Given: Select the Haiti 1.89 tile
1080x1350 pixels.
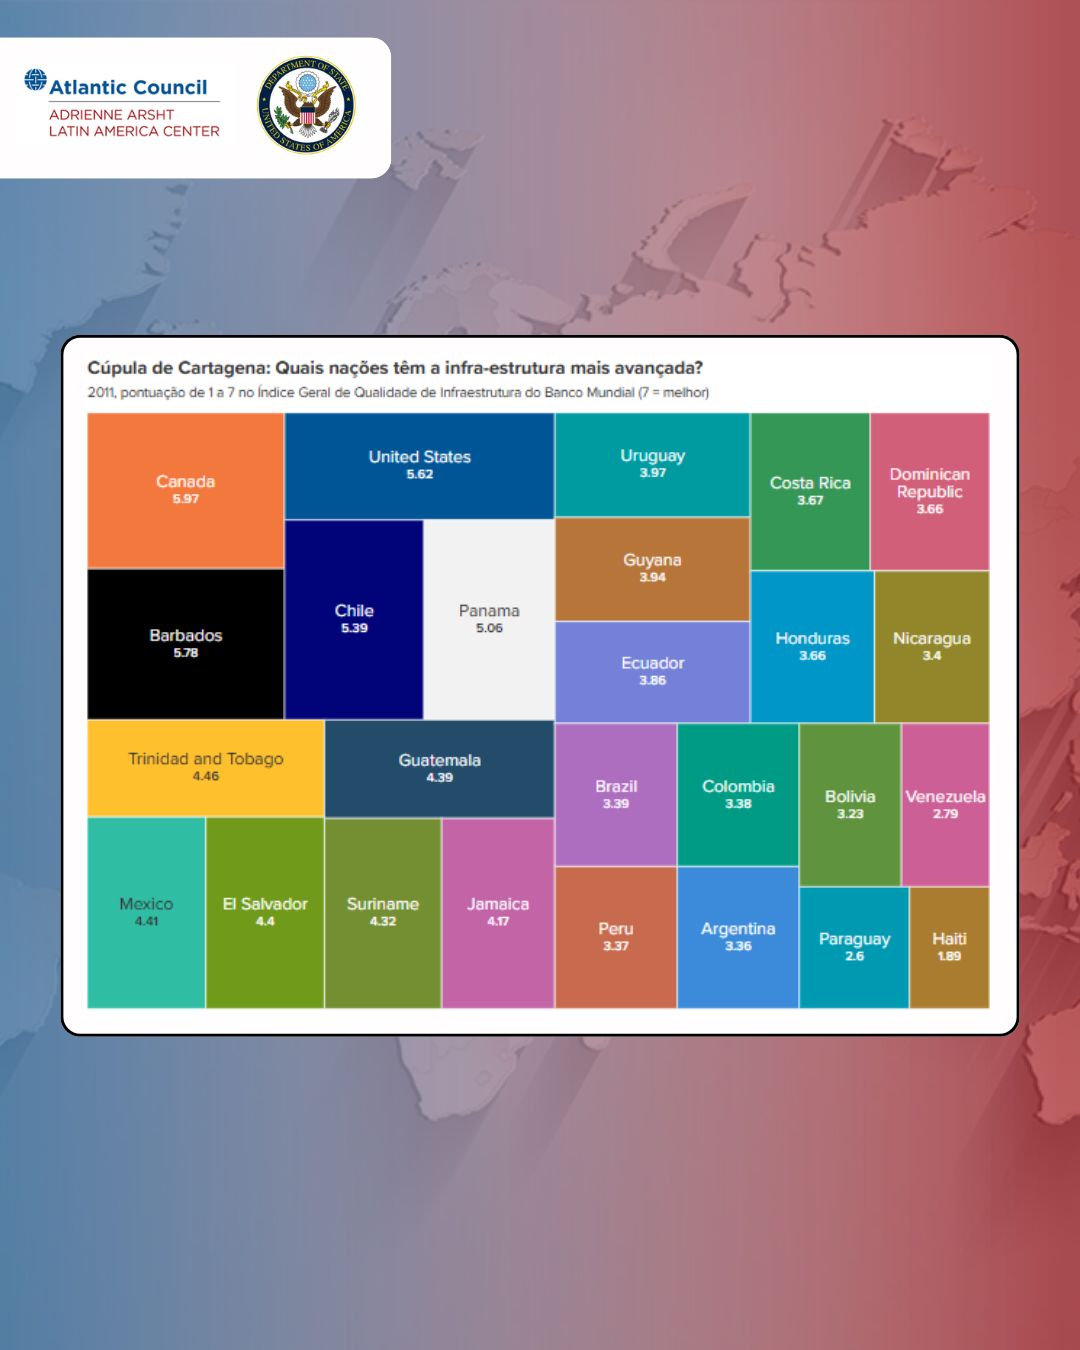Looking at the screenshot, I should pos(950,948).
